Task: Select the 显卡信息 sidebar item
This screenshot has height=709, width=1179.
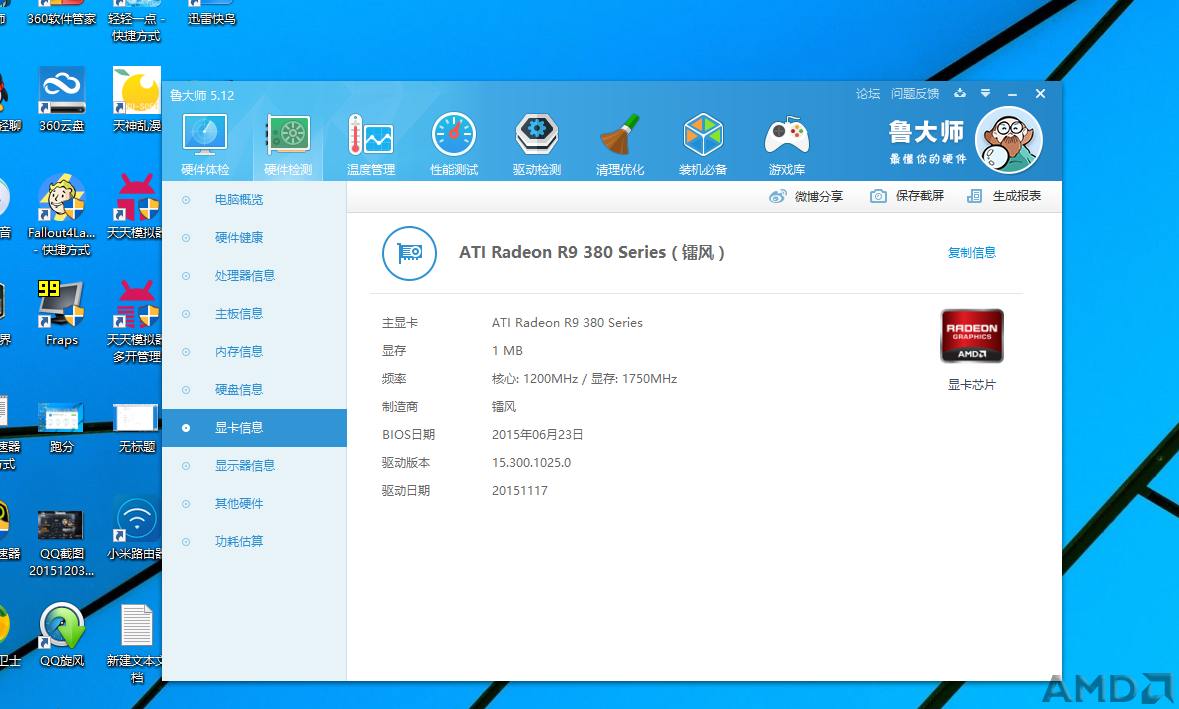Action: 254,428
